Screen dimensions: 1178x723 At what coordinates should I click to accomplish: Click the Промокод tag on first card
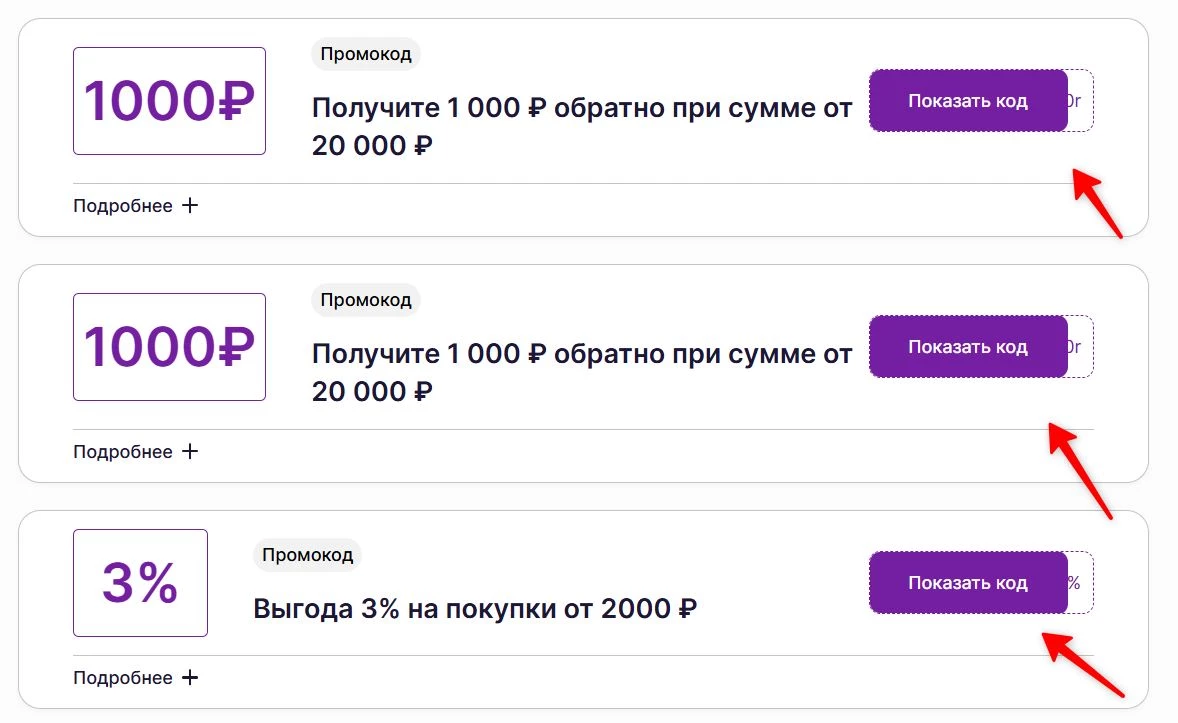(366, 54)
